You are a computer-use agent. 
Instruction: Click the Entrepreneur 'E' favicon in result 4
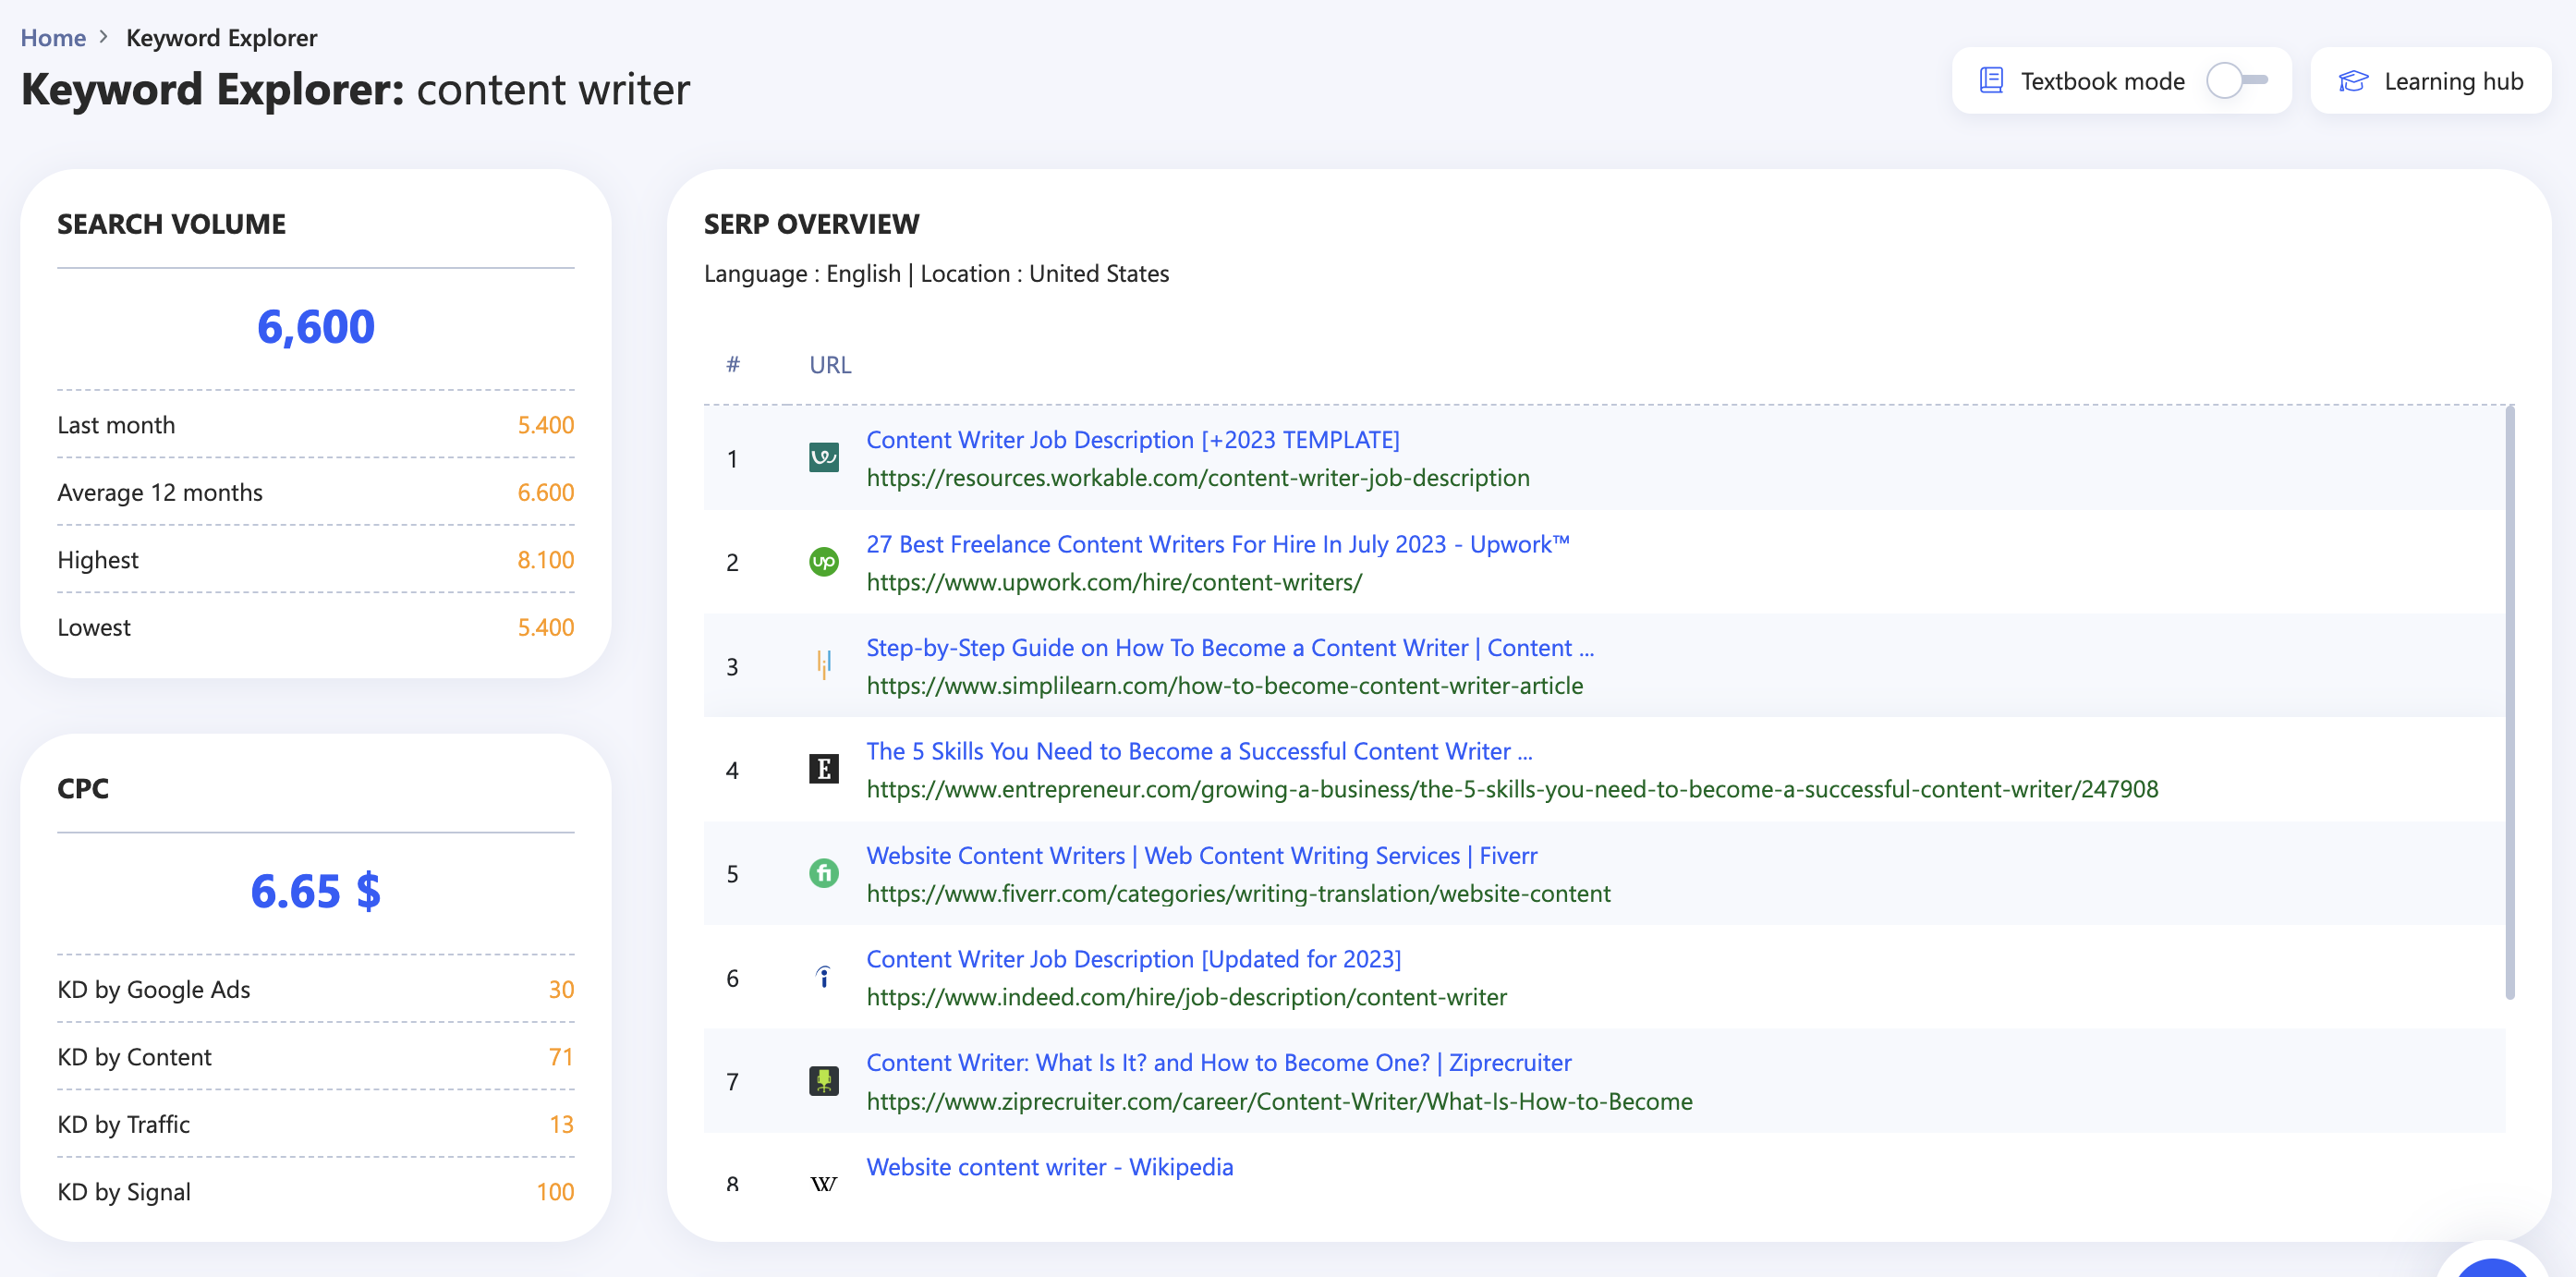tap(823, 769)
